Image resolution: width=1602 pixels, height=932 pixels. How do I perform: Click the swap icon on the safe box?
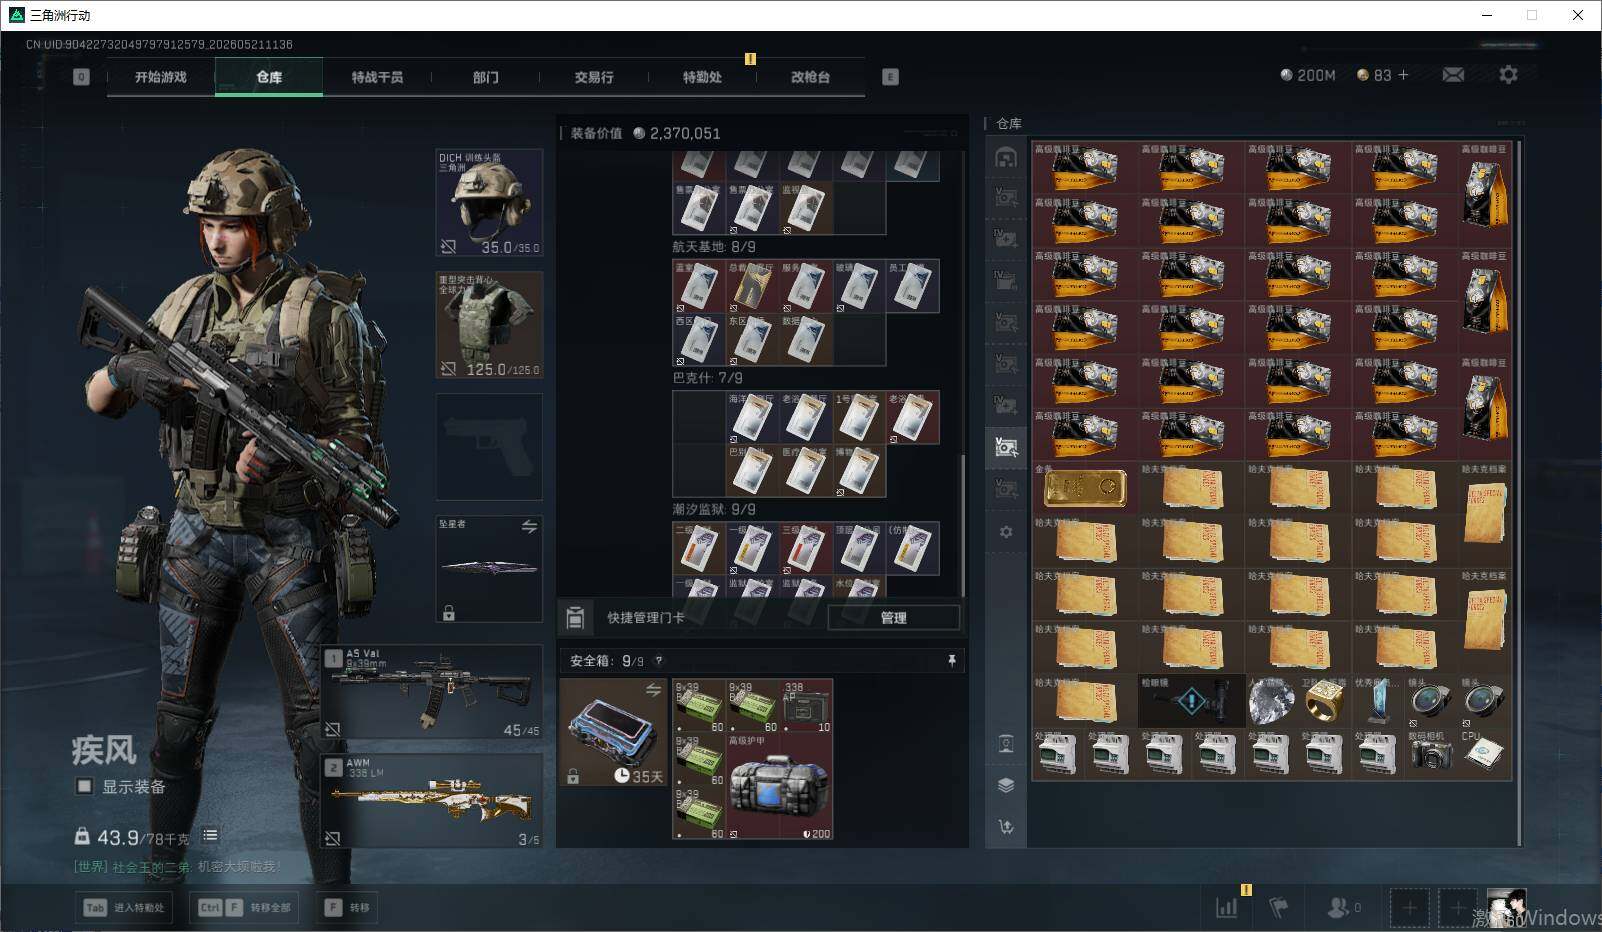(653, 690)
